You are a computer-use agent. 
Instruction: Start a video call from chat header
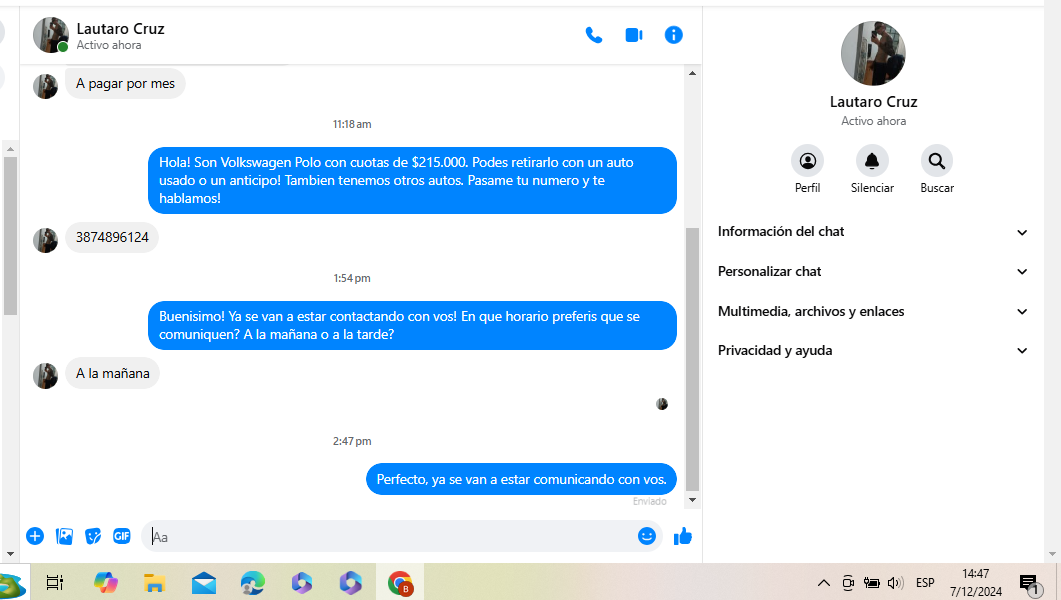(x=634, y=35)
